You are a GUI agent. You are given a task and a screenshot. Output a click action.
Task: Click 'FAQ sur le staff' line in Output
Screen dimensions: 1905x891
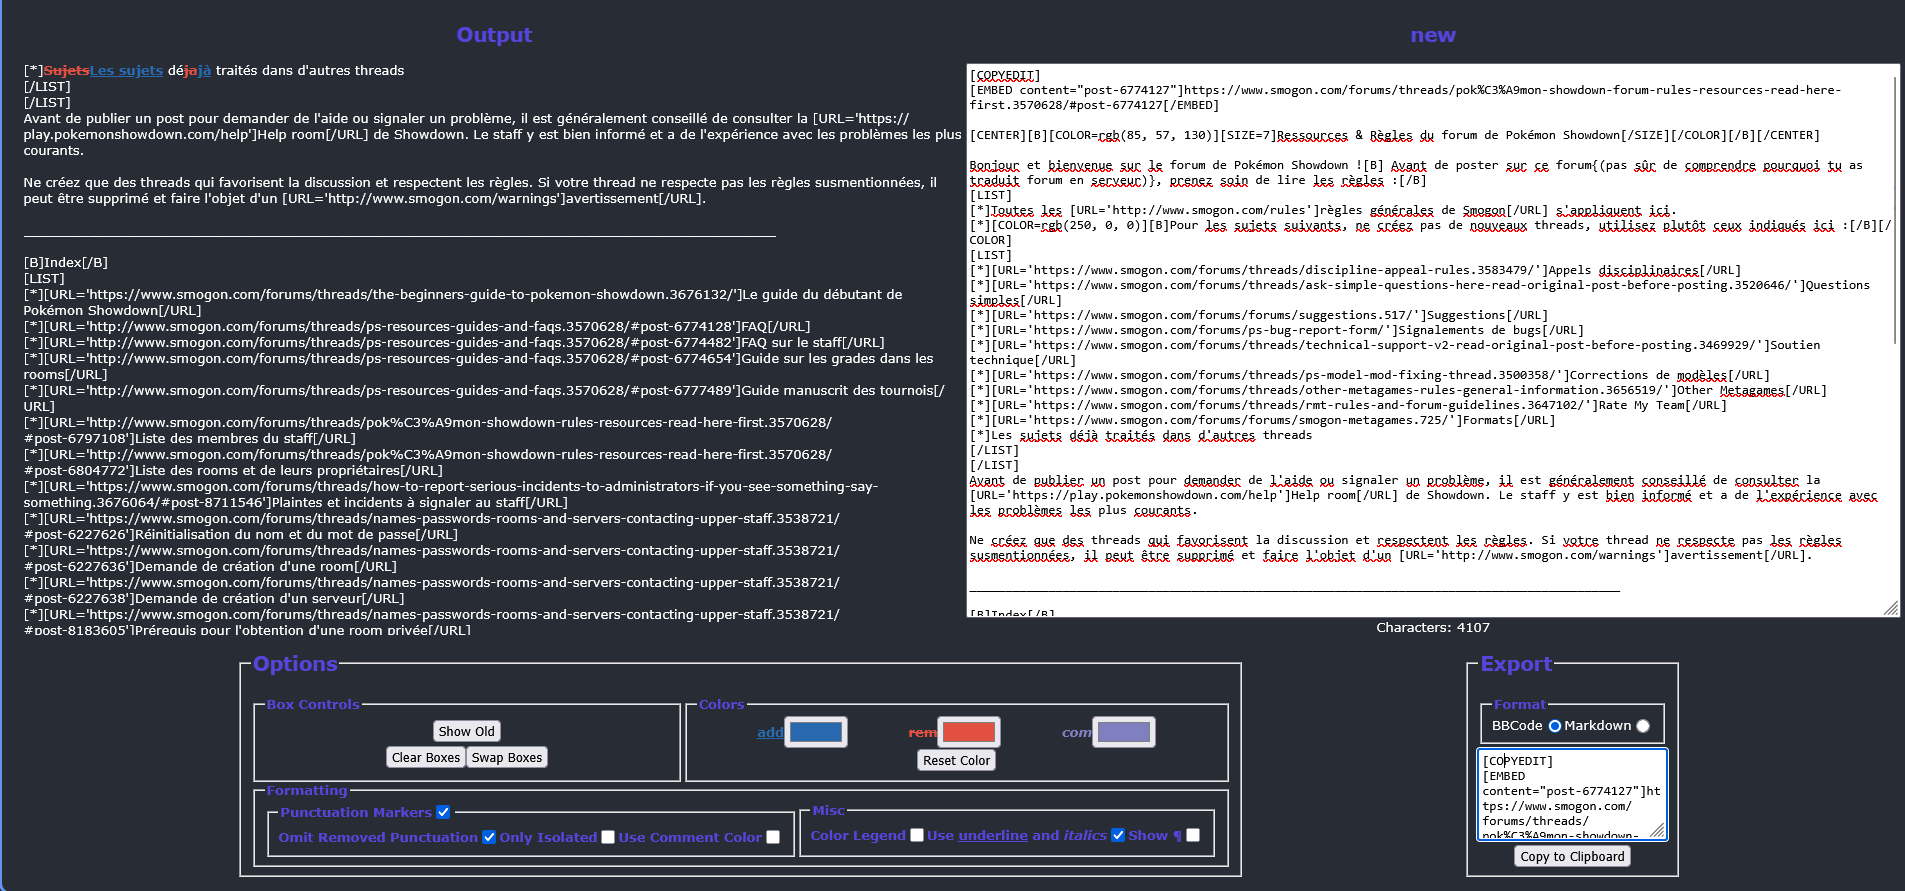[454, 343]
